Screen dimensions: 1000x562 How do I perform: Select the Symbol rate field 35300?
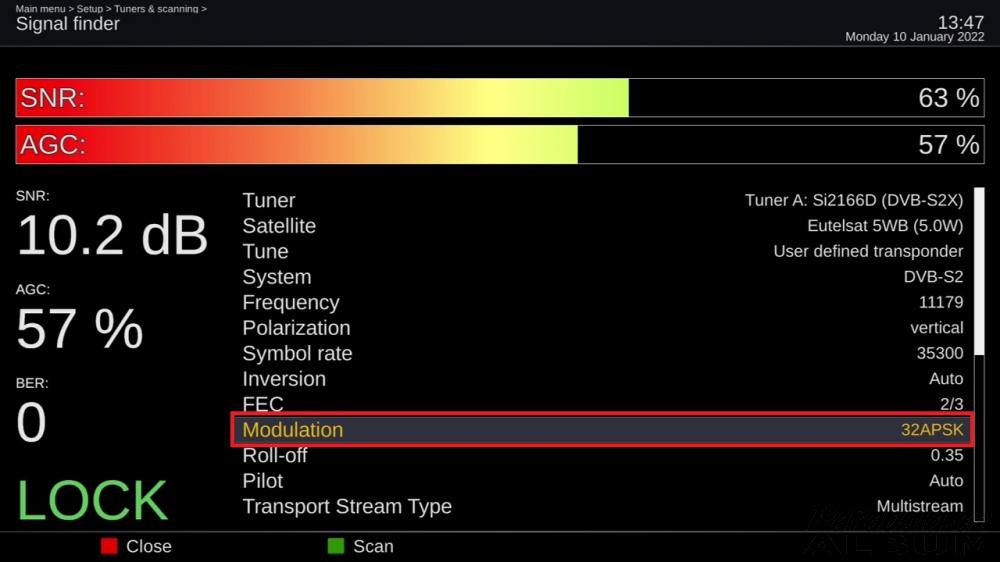point(602,353)
